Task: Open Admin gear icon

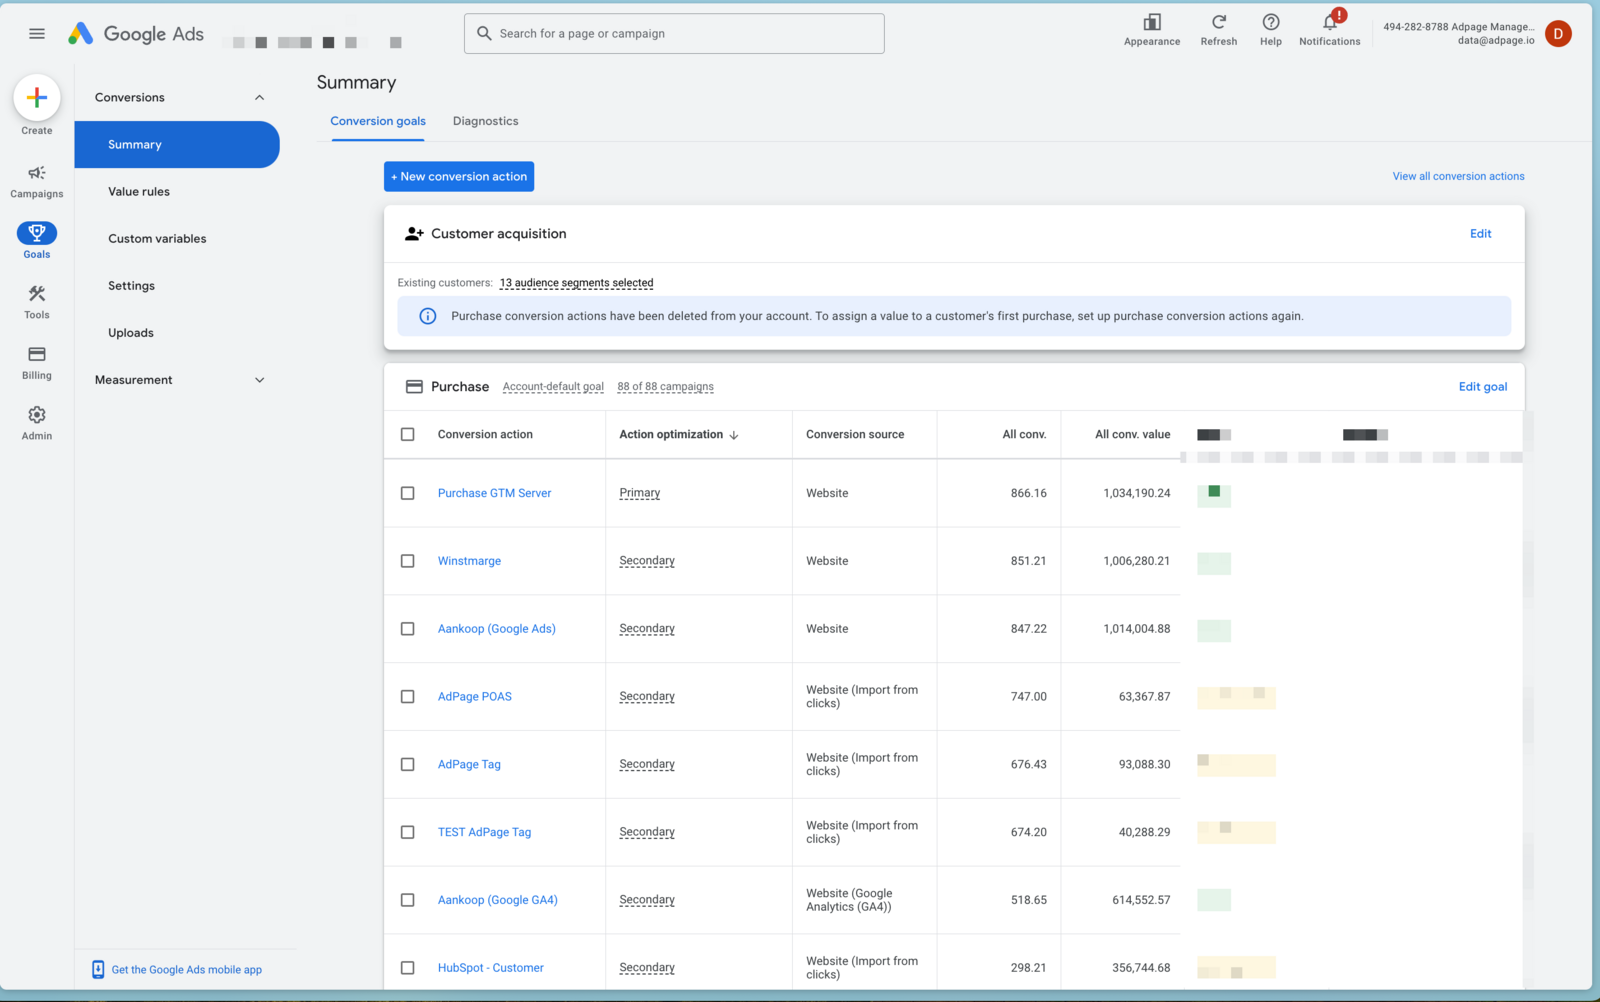Action: (37, 415)
